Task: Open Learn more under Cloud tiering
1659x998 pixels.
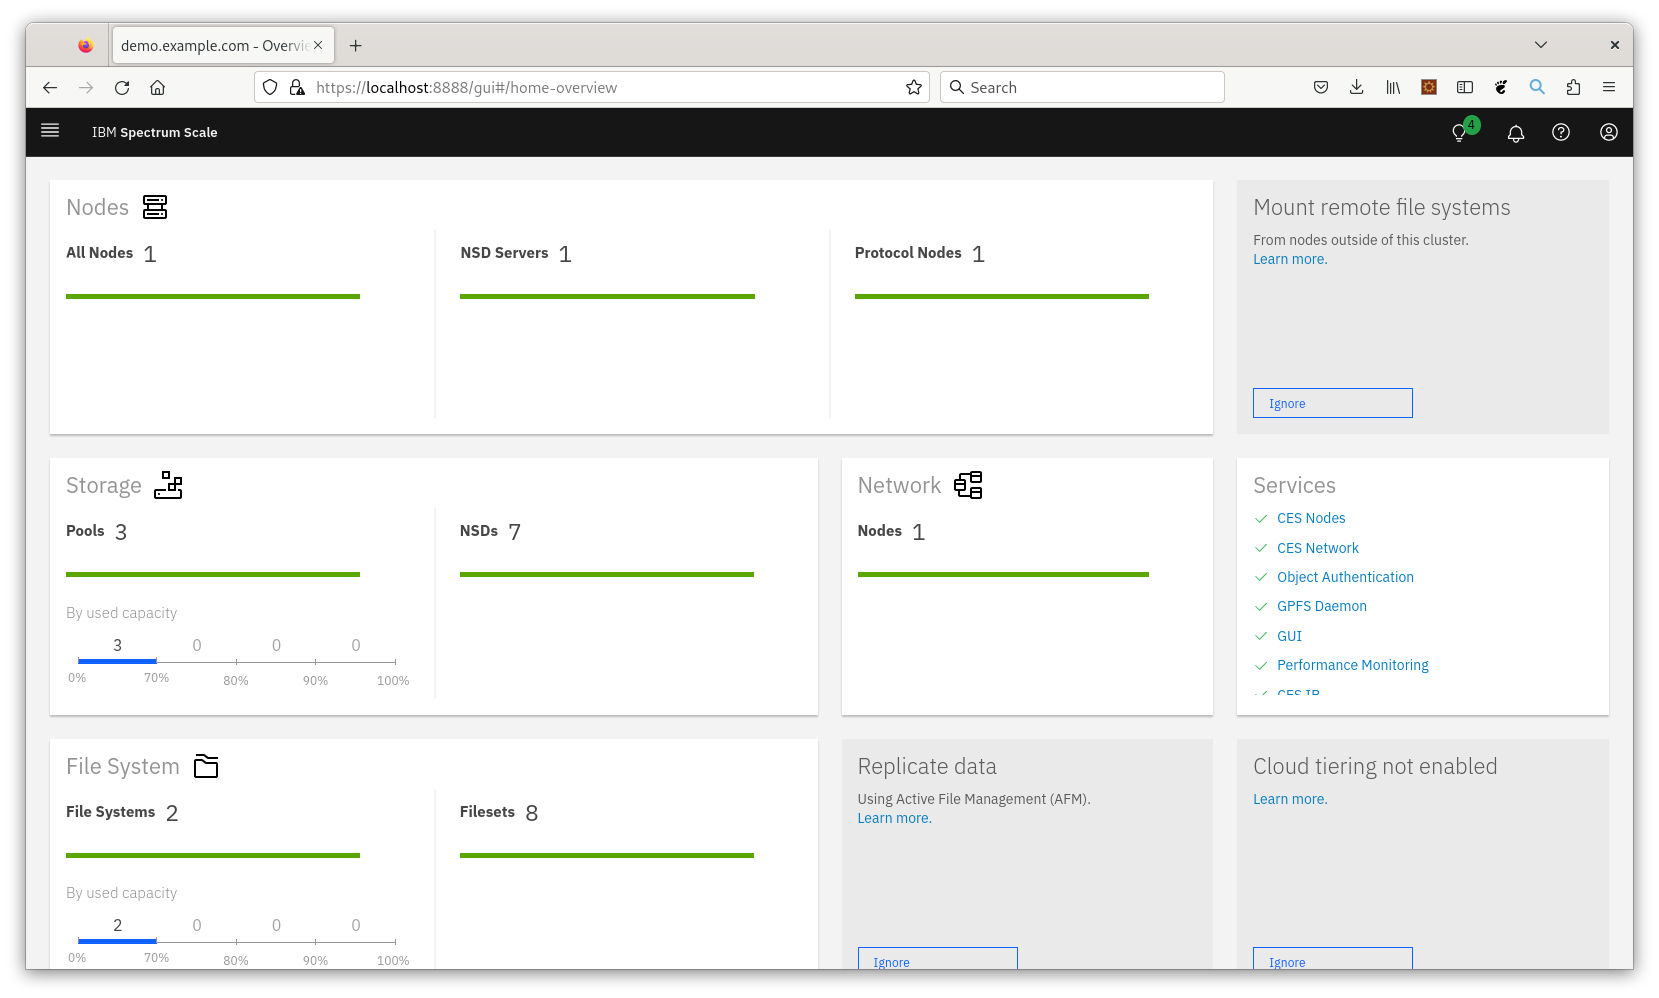Action: click(x=1290, y=799)
